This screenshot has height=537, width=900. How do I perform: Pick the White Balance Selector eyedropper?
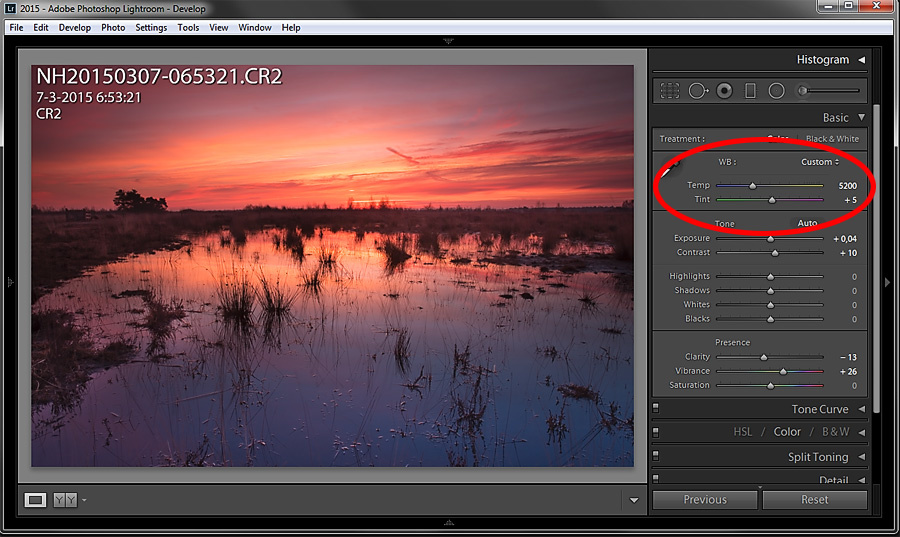click(669, 170)
